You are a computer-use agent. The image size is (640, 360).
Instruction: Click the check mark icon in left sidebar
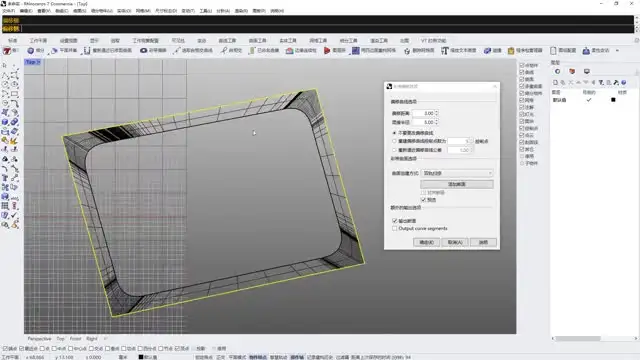click(x=14, y=216)
